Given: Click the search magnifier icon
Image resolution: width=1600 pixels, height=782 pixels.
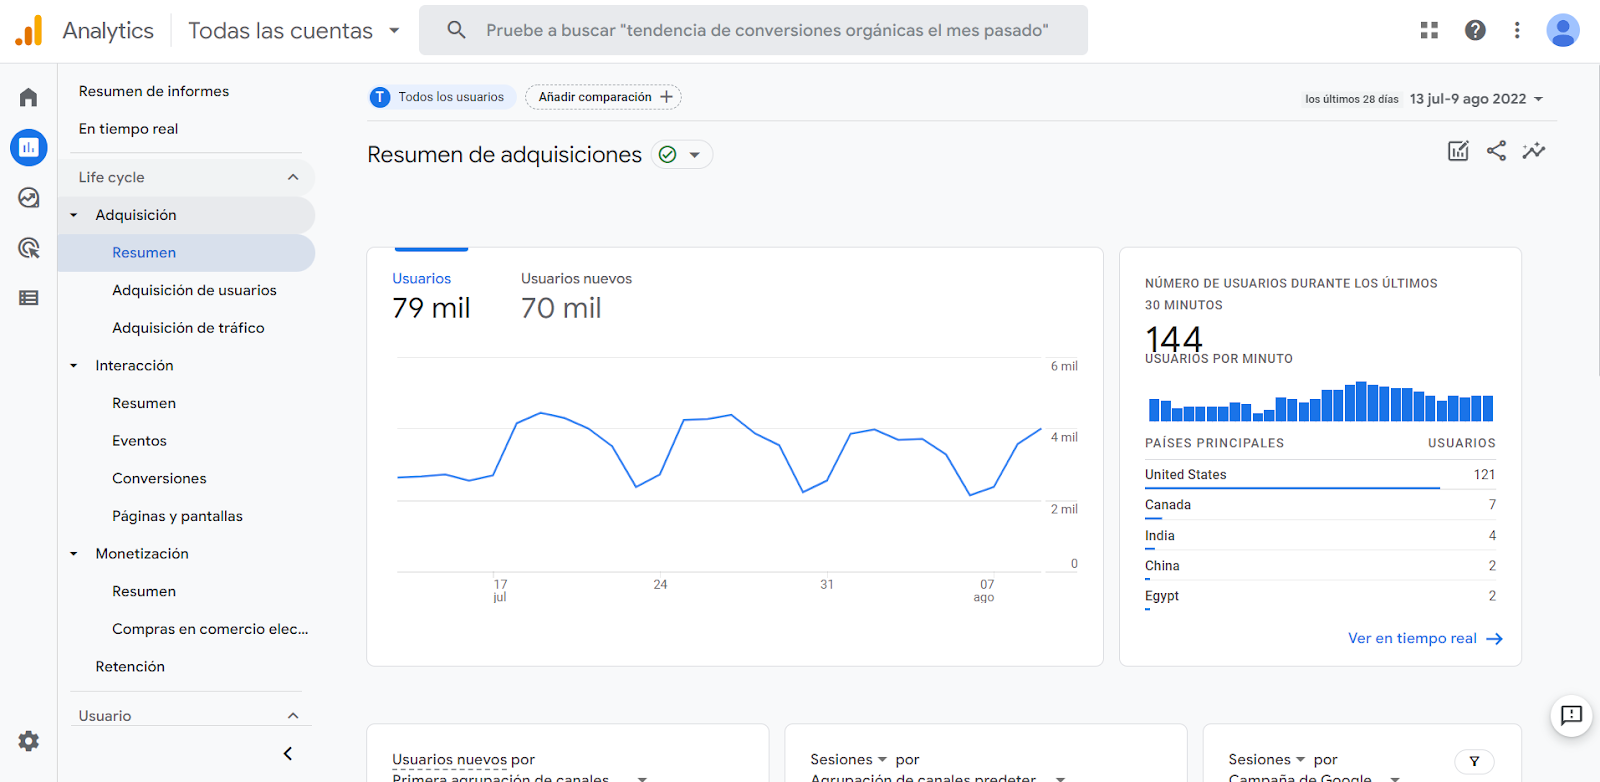Looking at the screenshot, I should [456, 30].
